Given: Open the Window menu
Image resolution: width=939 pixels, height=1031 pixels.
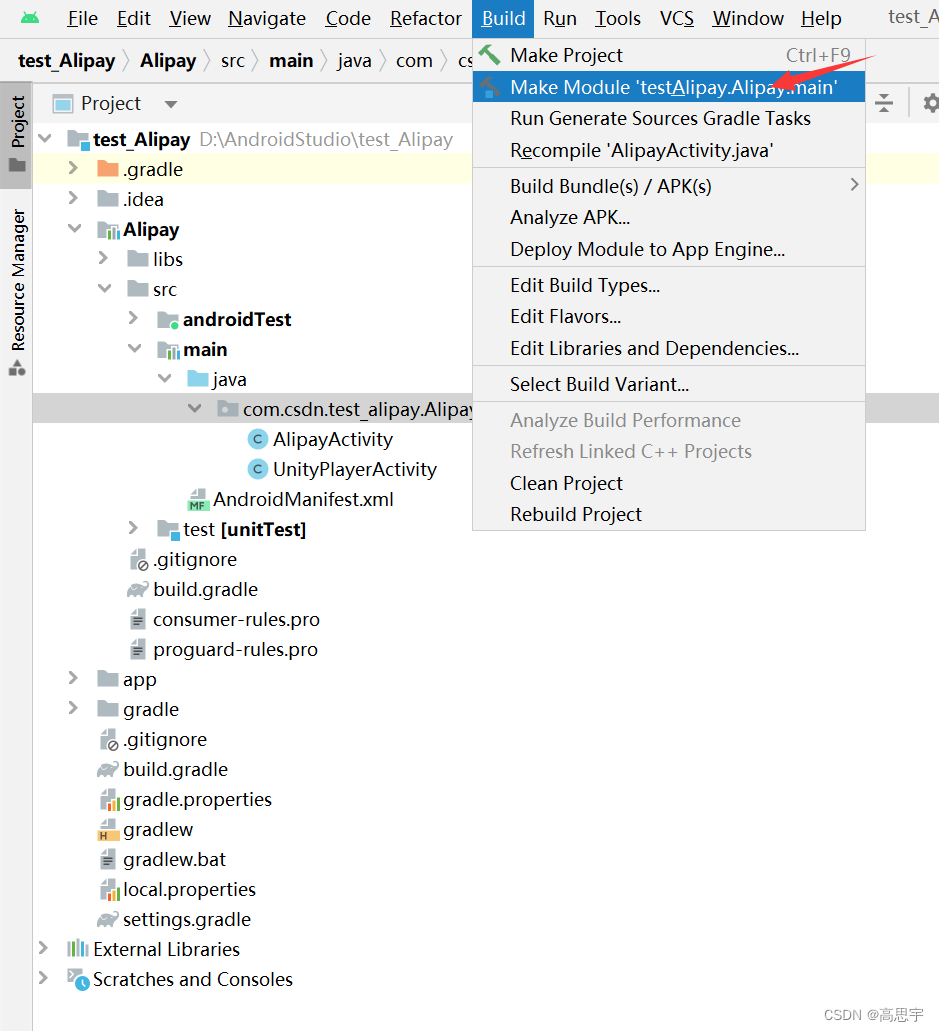Looking at the screenshot, I should [748, 18].
